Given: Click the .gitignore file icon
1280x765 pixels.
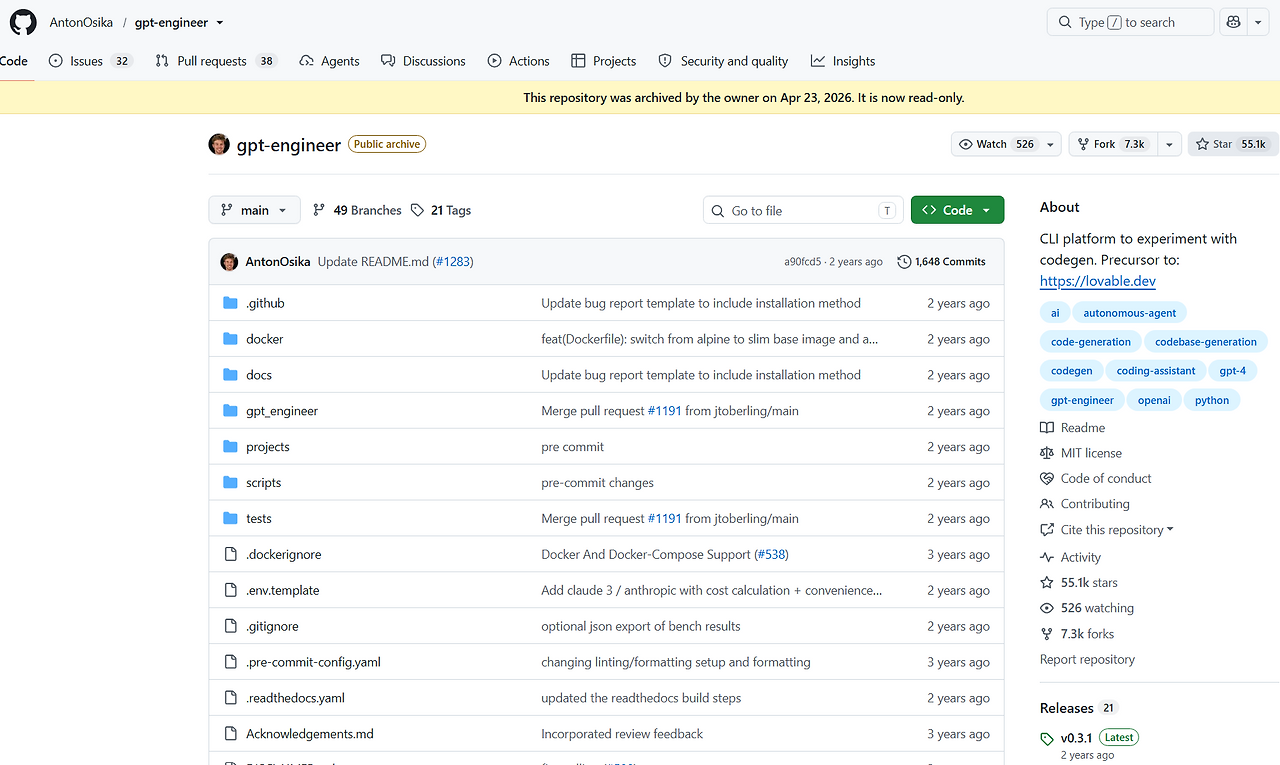Looking at the screenshot, I should 230,627.
